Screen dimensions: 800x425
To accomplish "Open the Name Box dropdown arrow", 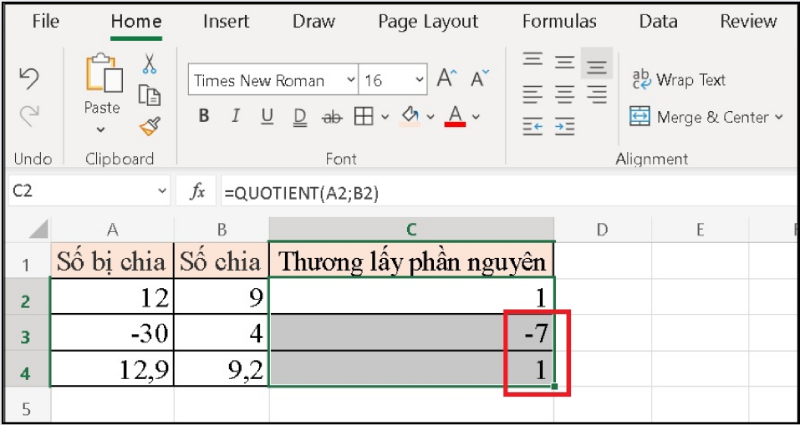I will click(162, 191).
